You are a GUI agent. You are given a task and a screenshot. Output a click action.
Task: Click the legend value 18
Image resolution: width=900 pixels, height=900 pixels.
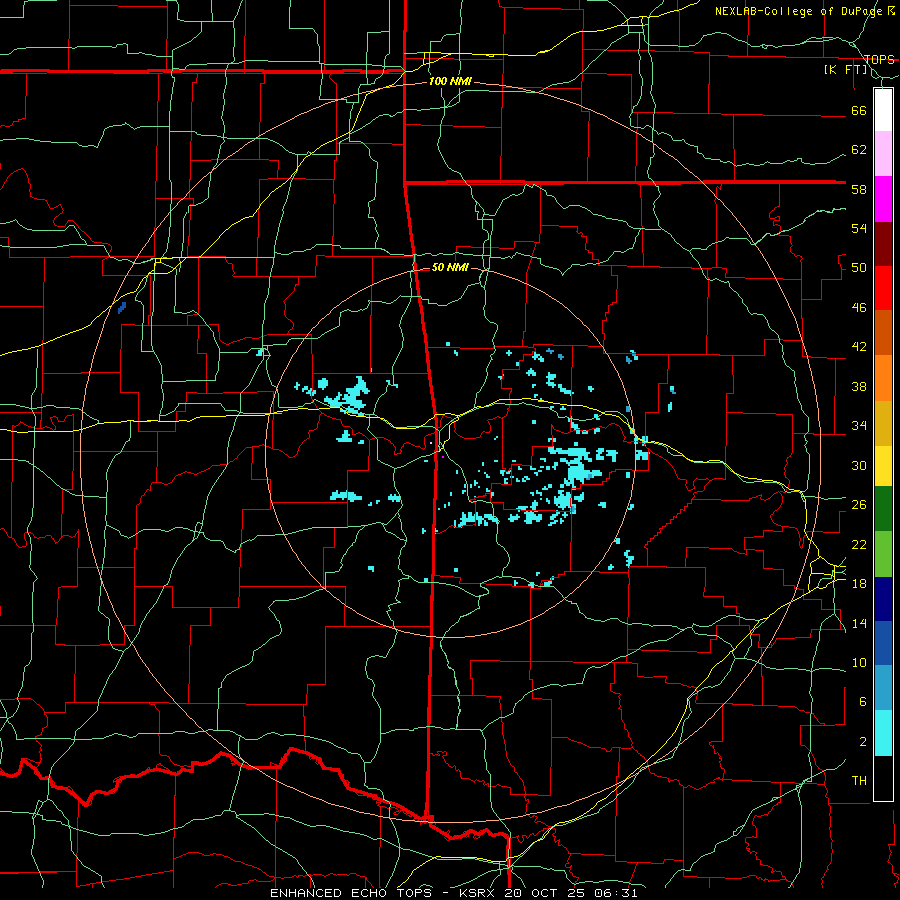(859, 584)
